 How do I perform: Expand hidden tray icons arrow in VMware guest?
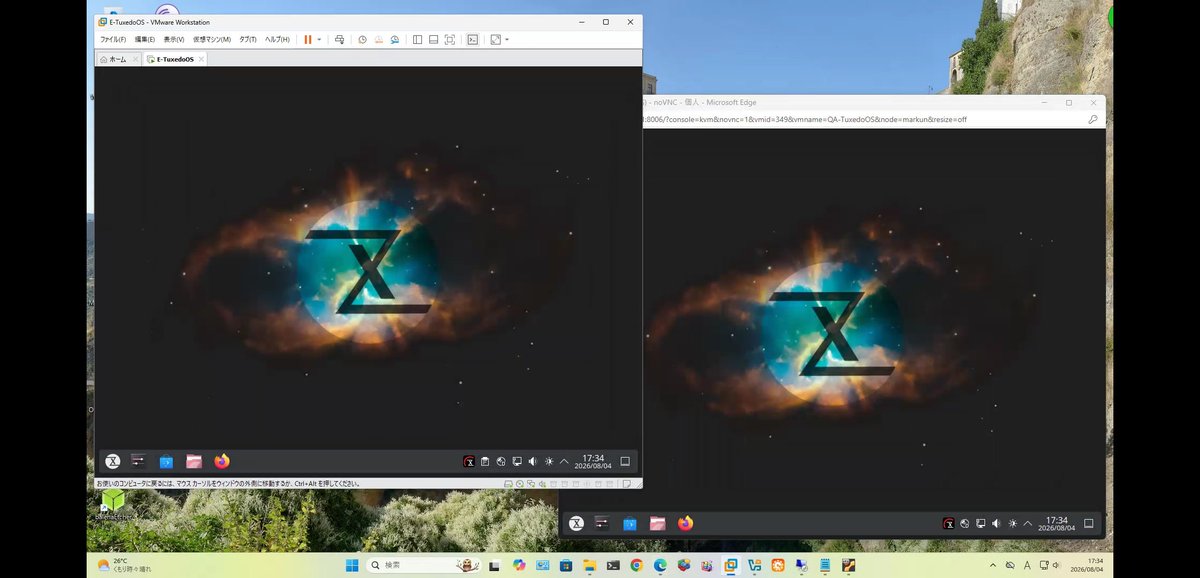click(x=564, y=461)
